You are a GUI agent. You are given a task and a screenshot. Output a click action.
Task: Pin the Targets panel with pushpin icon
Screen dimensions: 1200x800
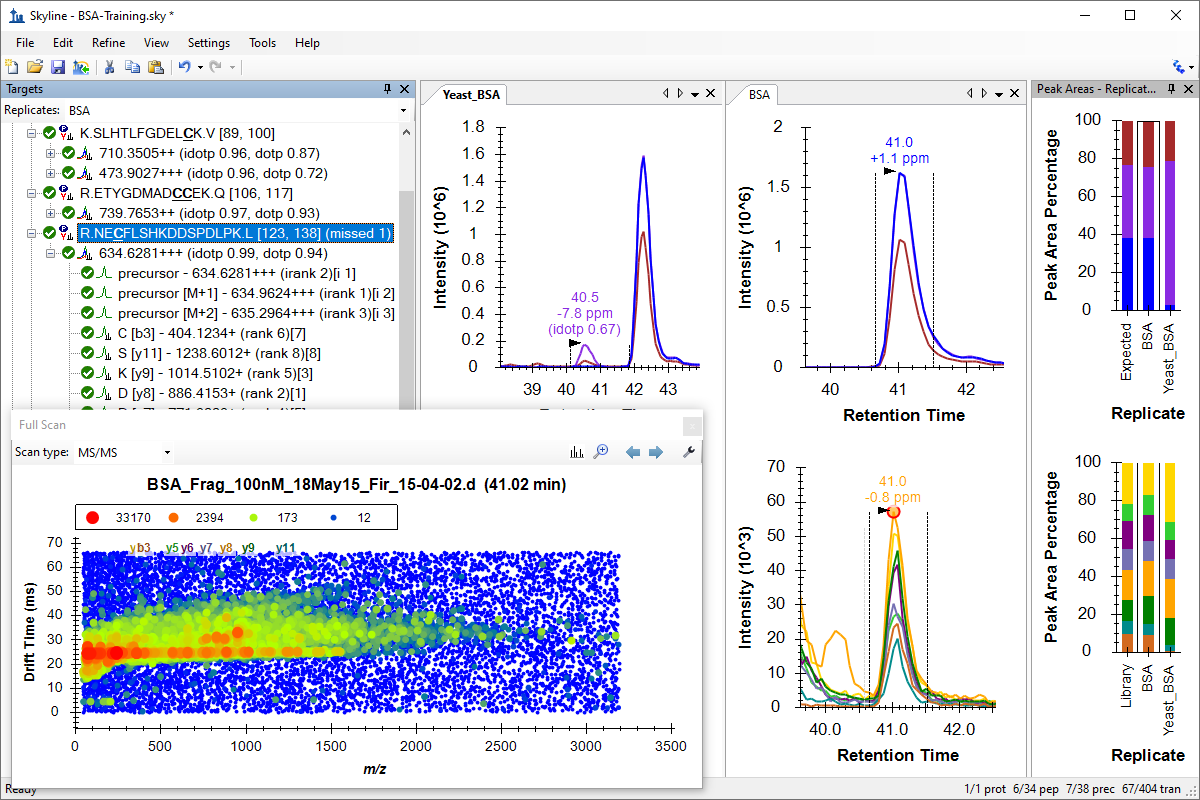coord(387,90)
